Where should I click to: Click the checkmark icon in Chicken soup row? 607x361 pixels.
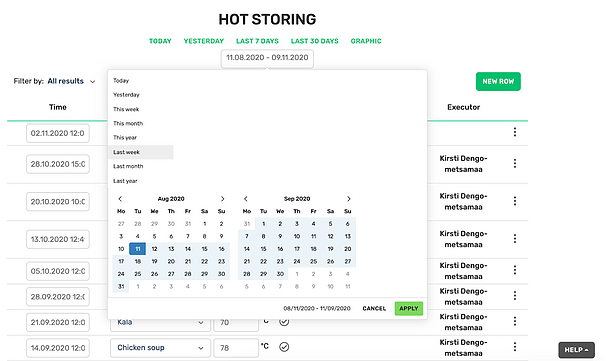tap(284, 347)
